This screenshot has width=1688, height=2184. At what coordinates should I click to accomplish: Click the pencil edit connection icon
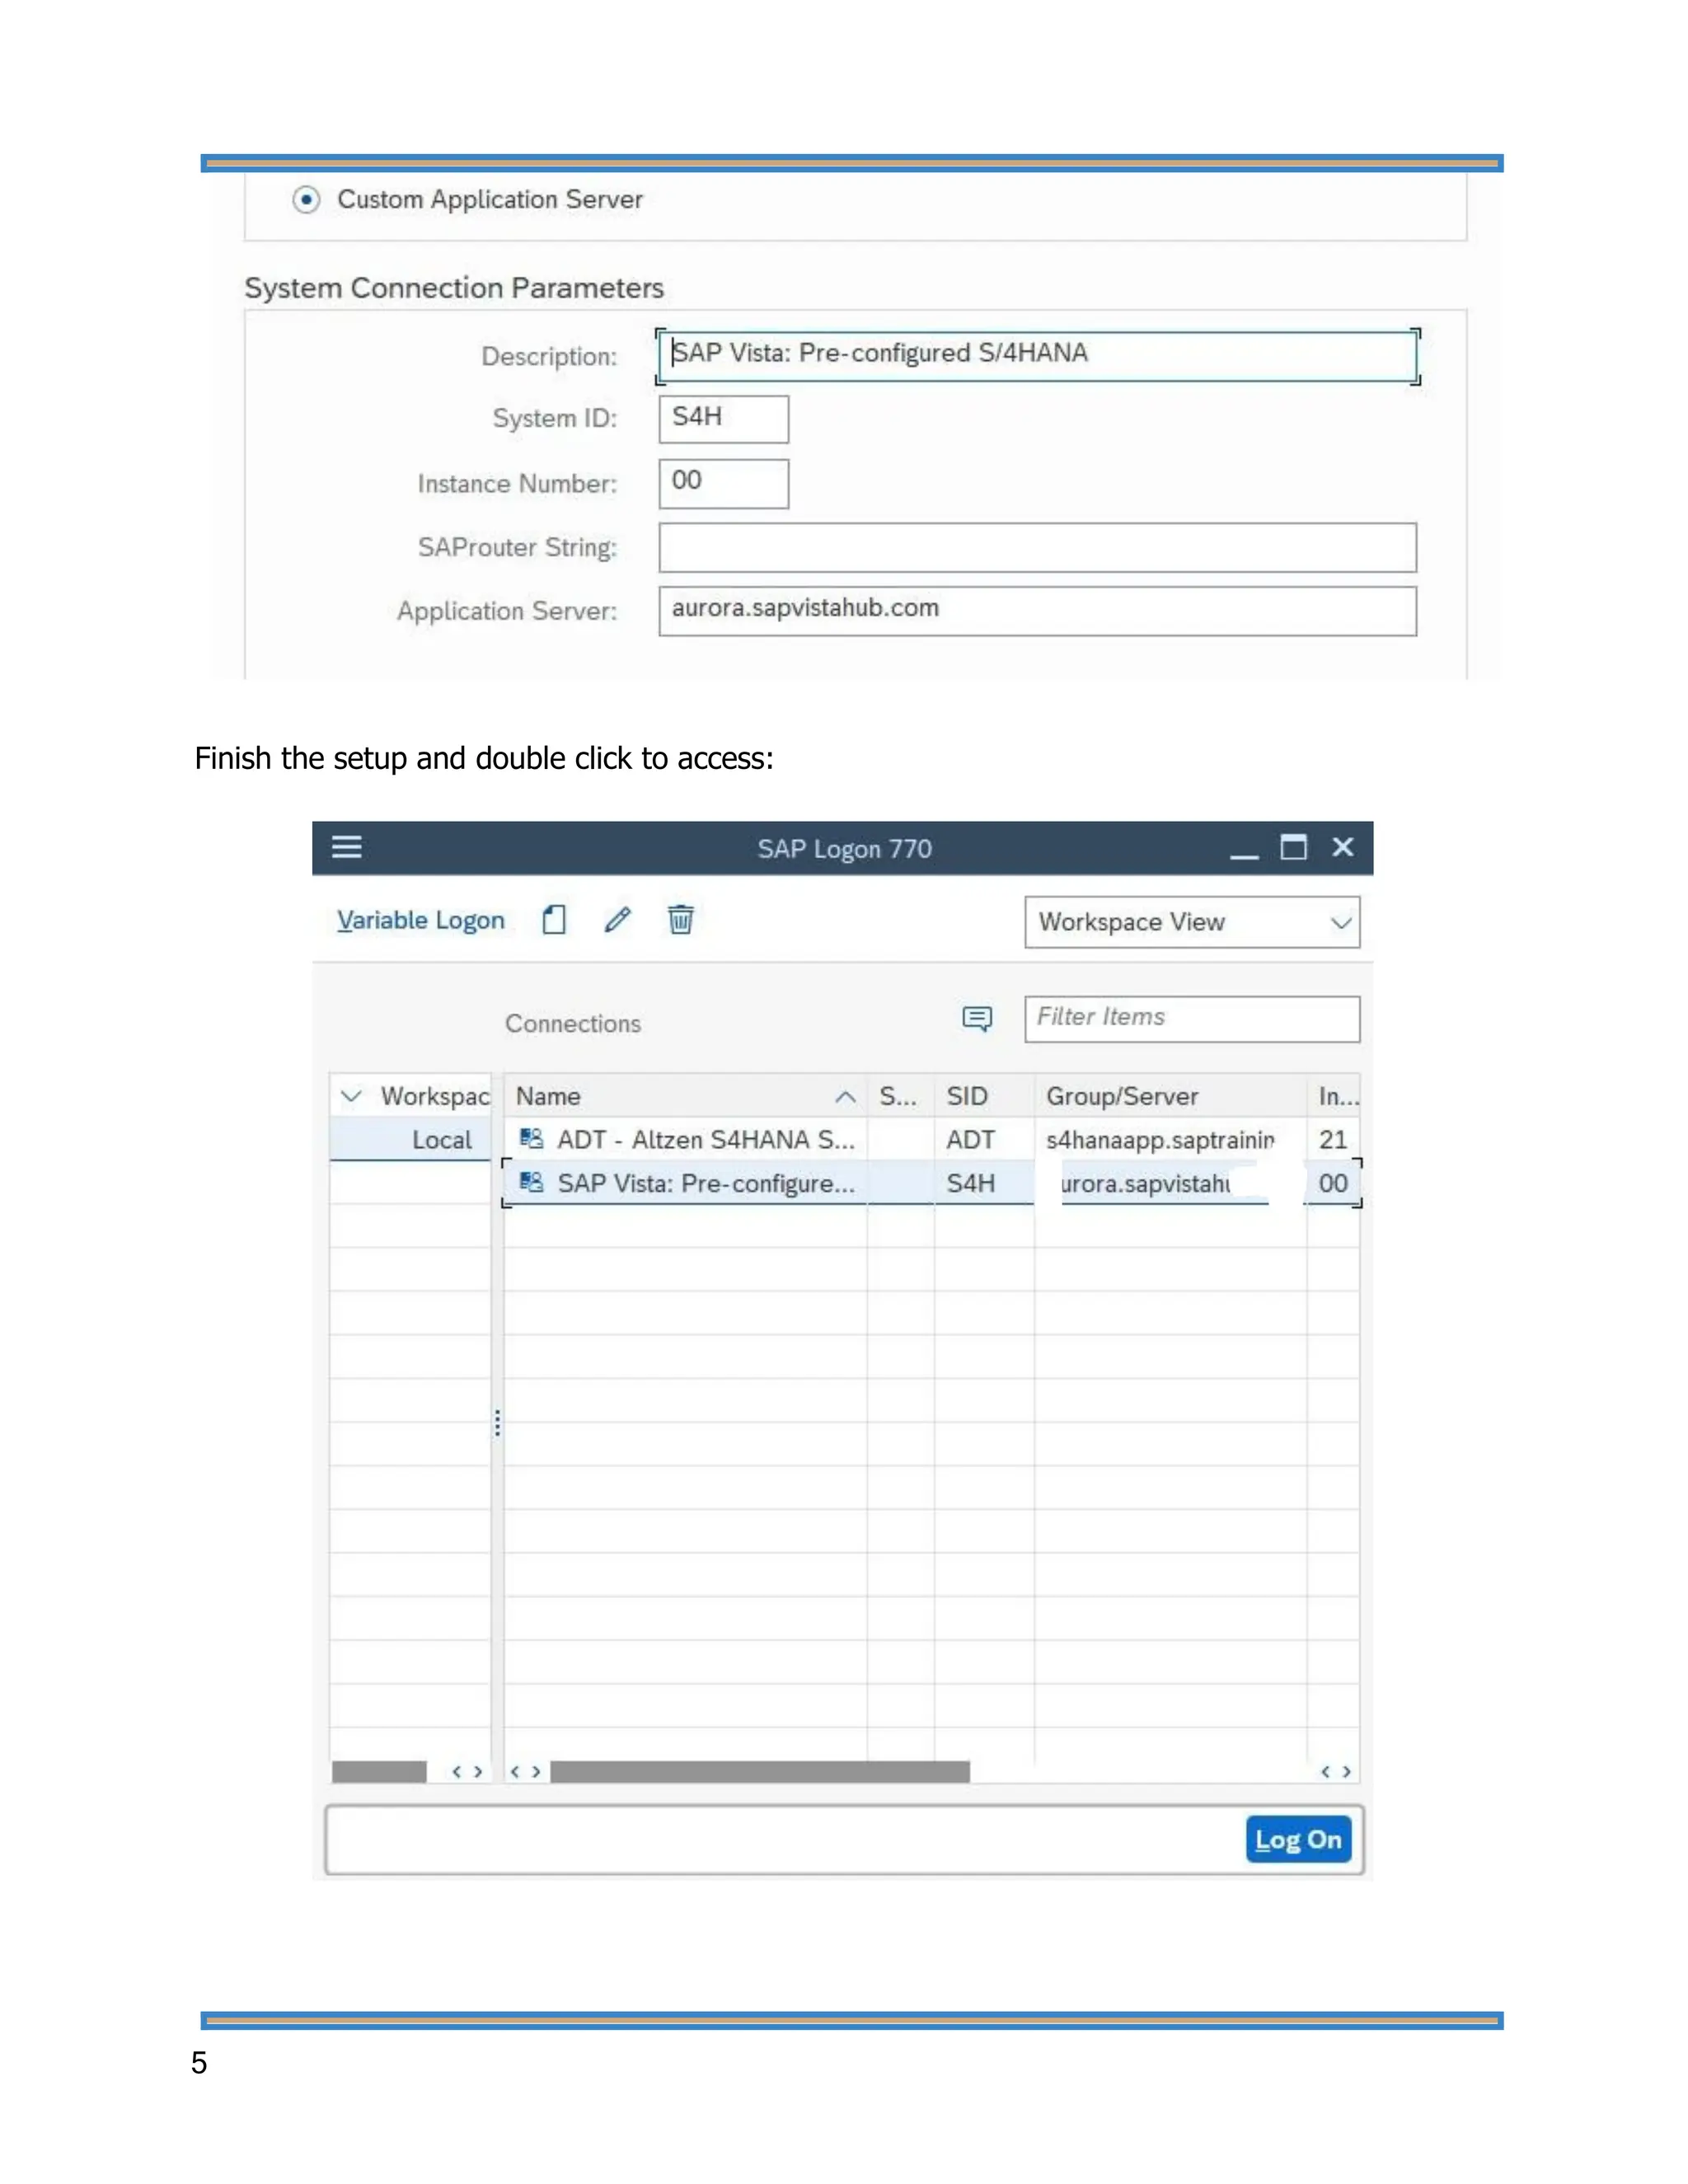(x=617, y=919)
